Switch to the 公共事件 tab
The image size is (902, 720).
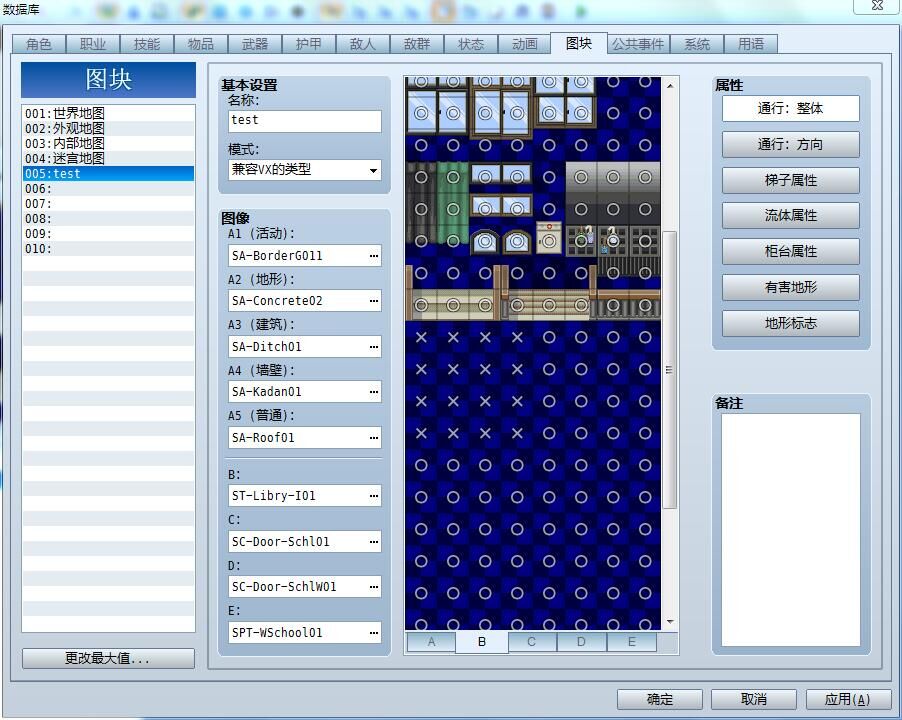coord(638,44)
